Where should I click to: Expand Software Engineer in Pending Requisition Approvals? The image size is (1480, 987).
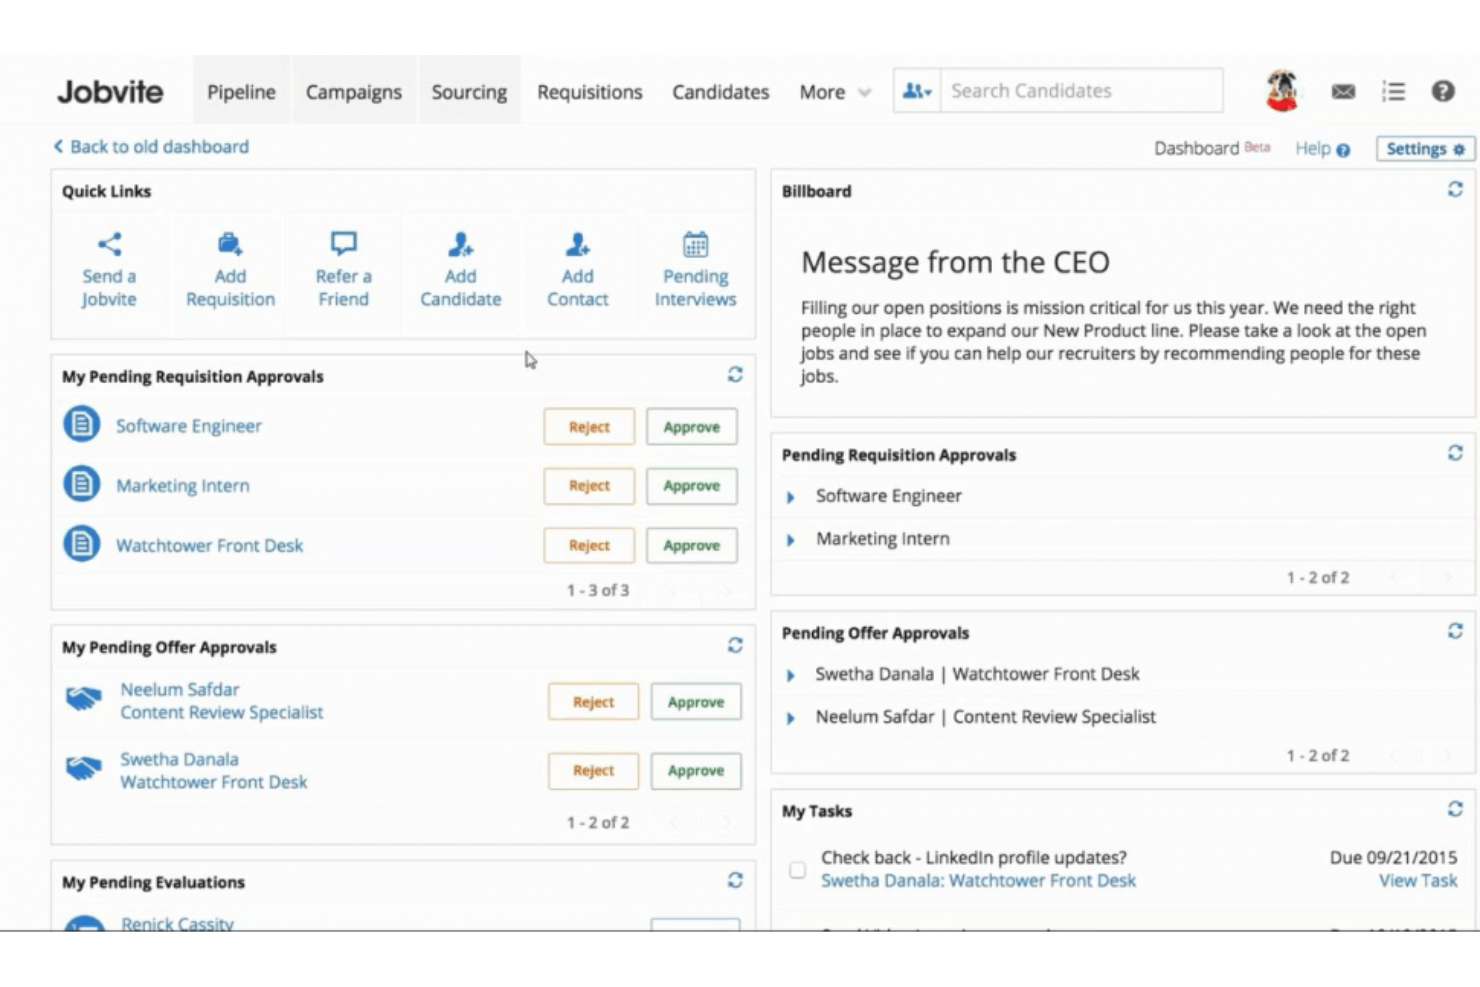tap(791, 497)
